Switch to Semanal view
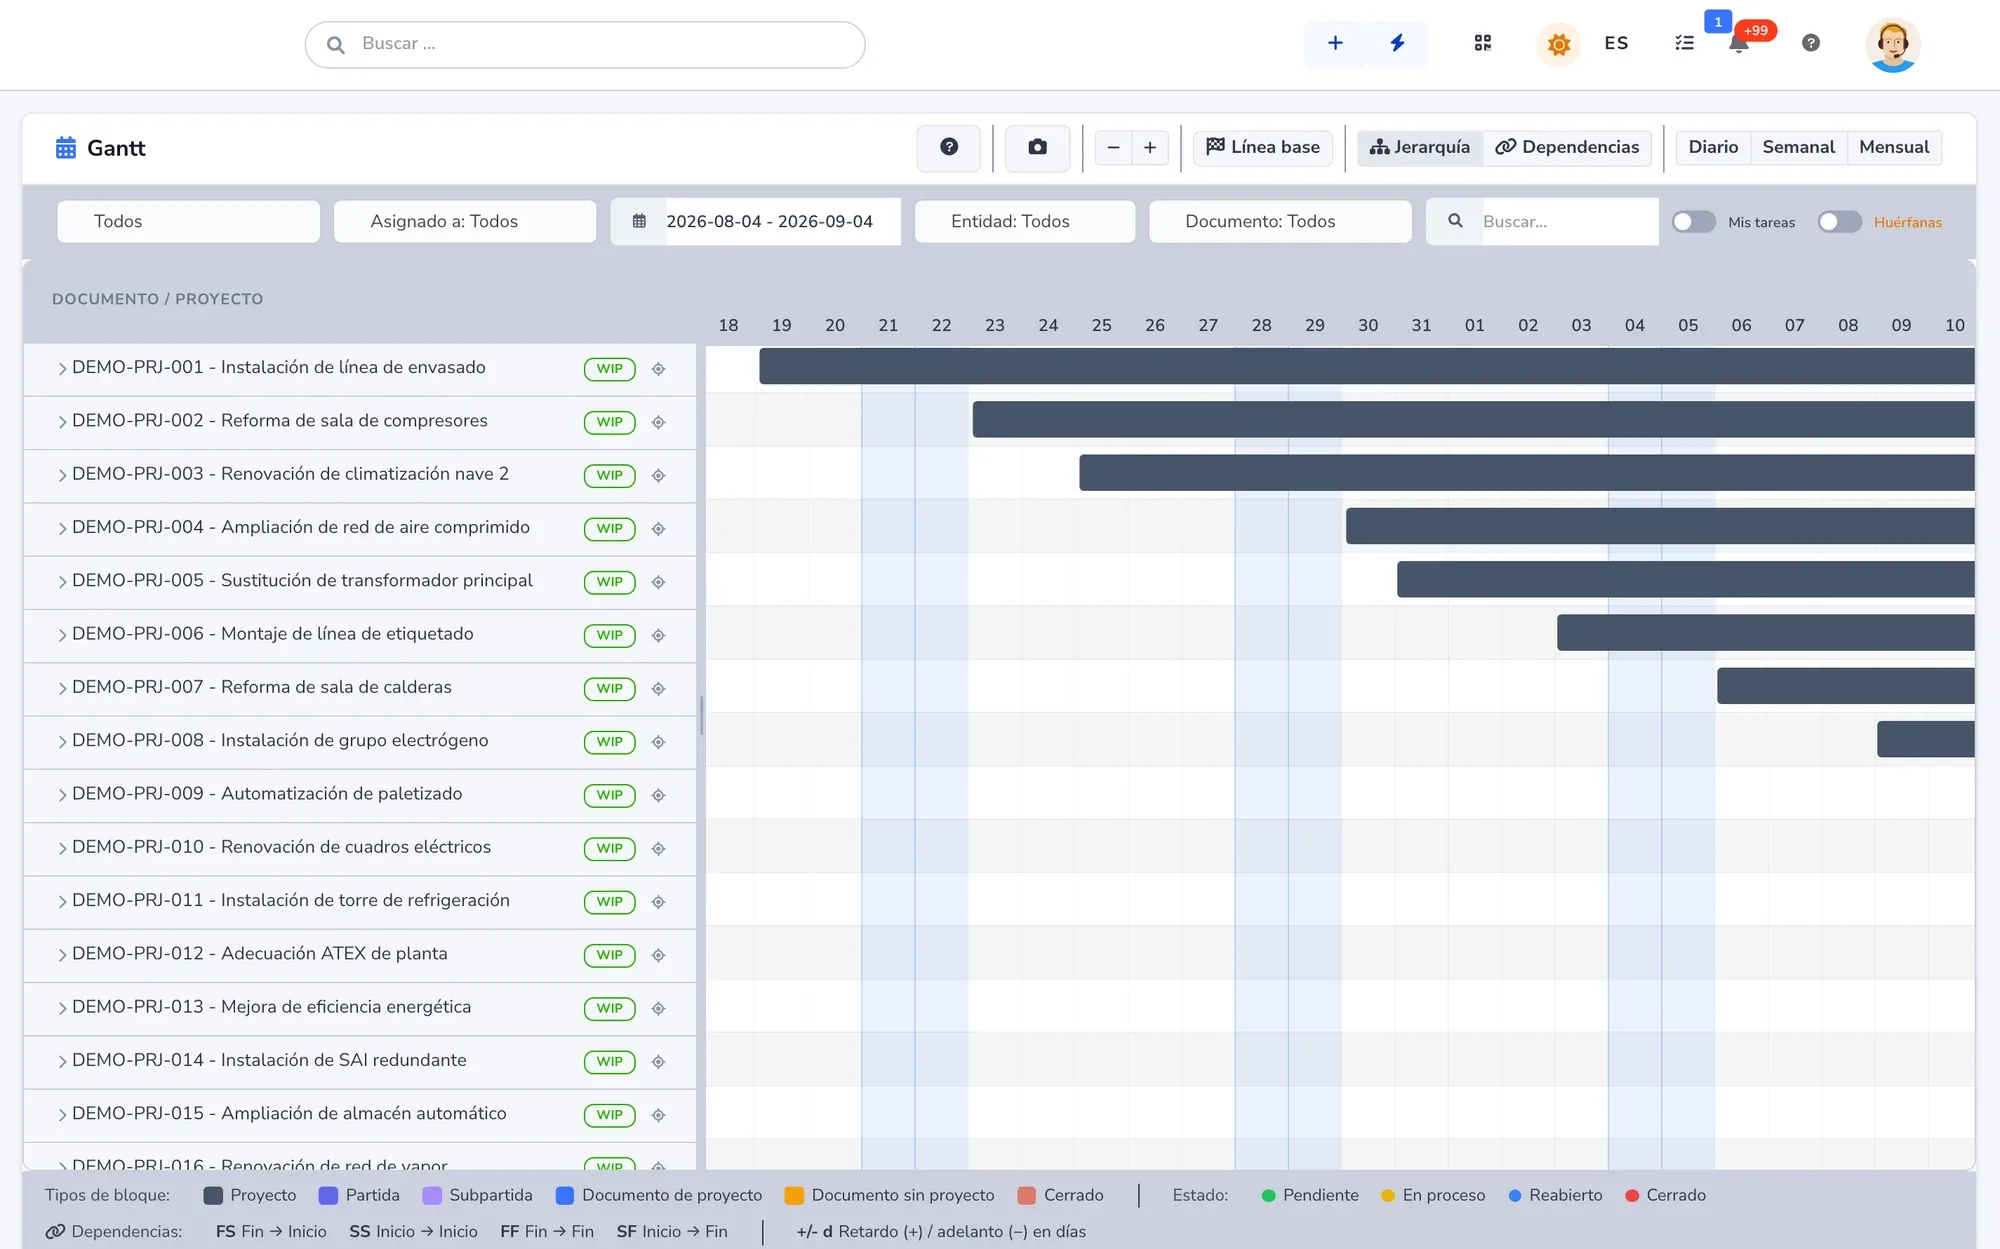The height and width of the screenshot is (1249, 2000). coord(1798,148)
